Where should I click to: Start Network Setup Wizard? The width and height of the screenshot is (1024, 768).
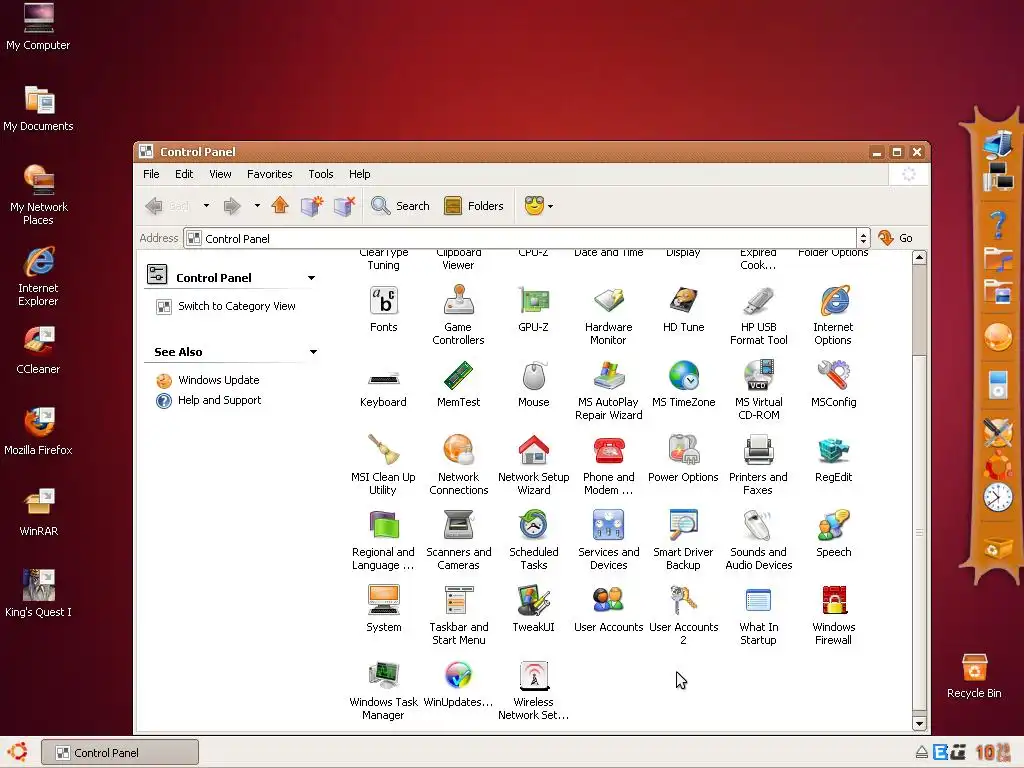533,465
